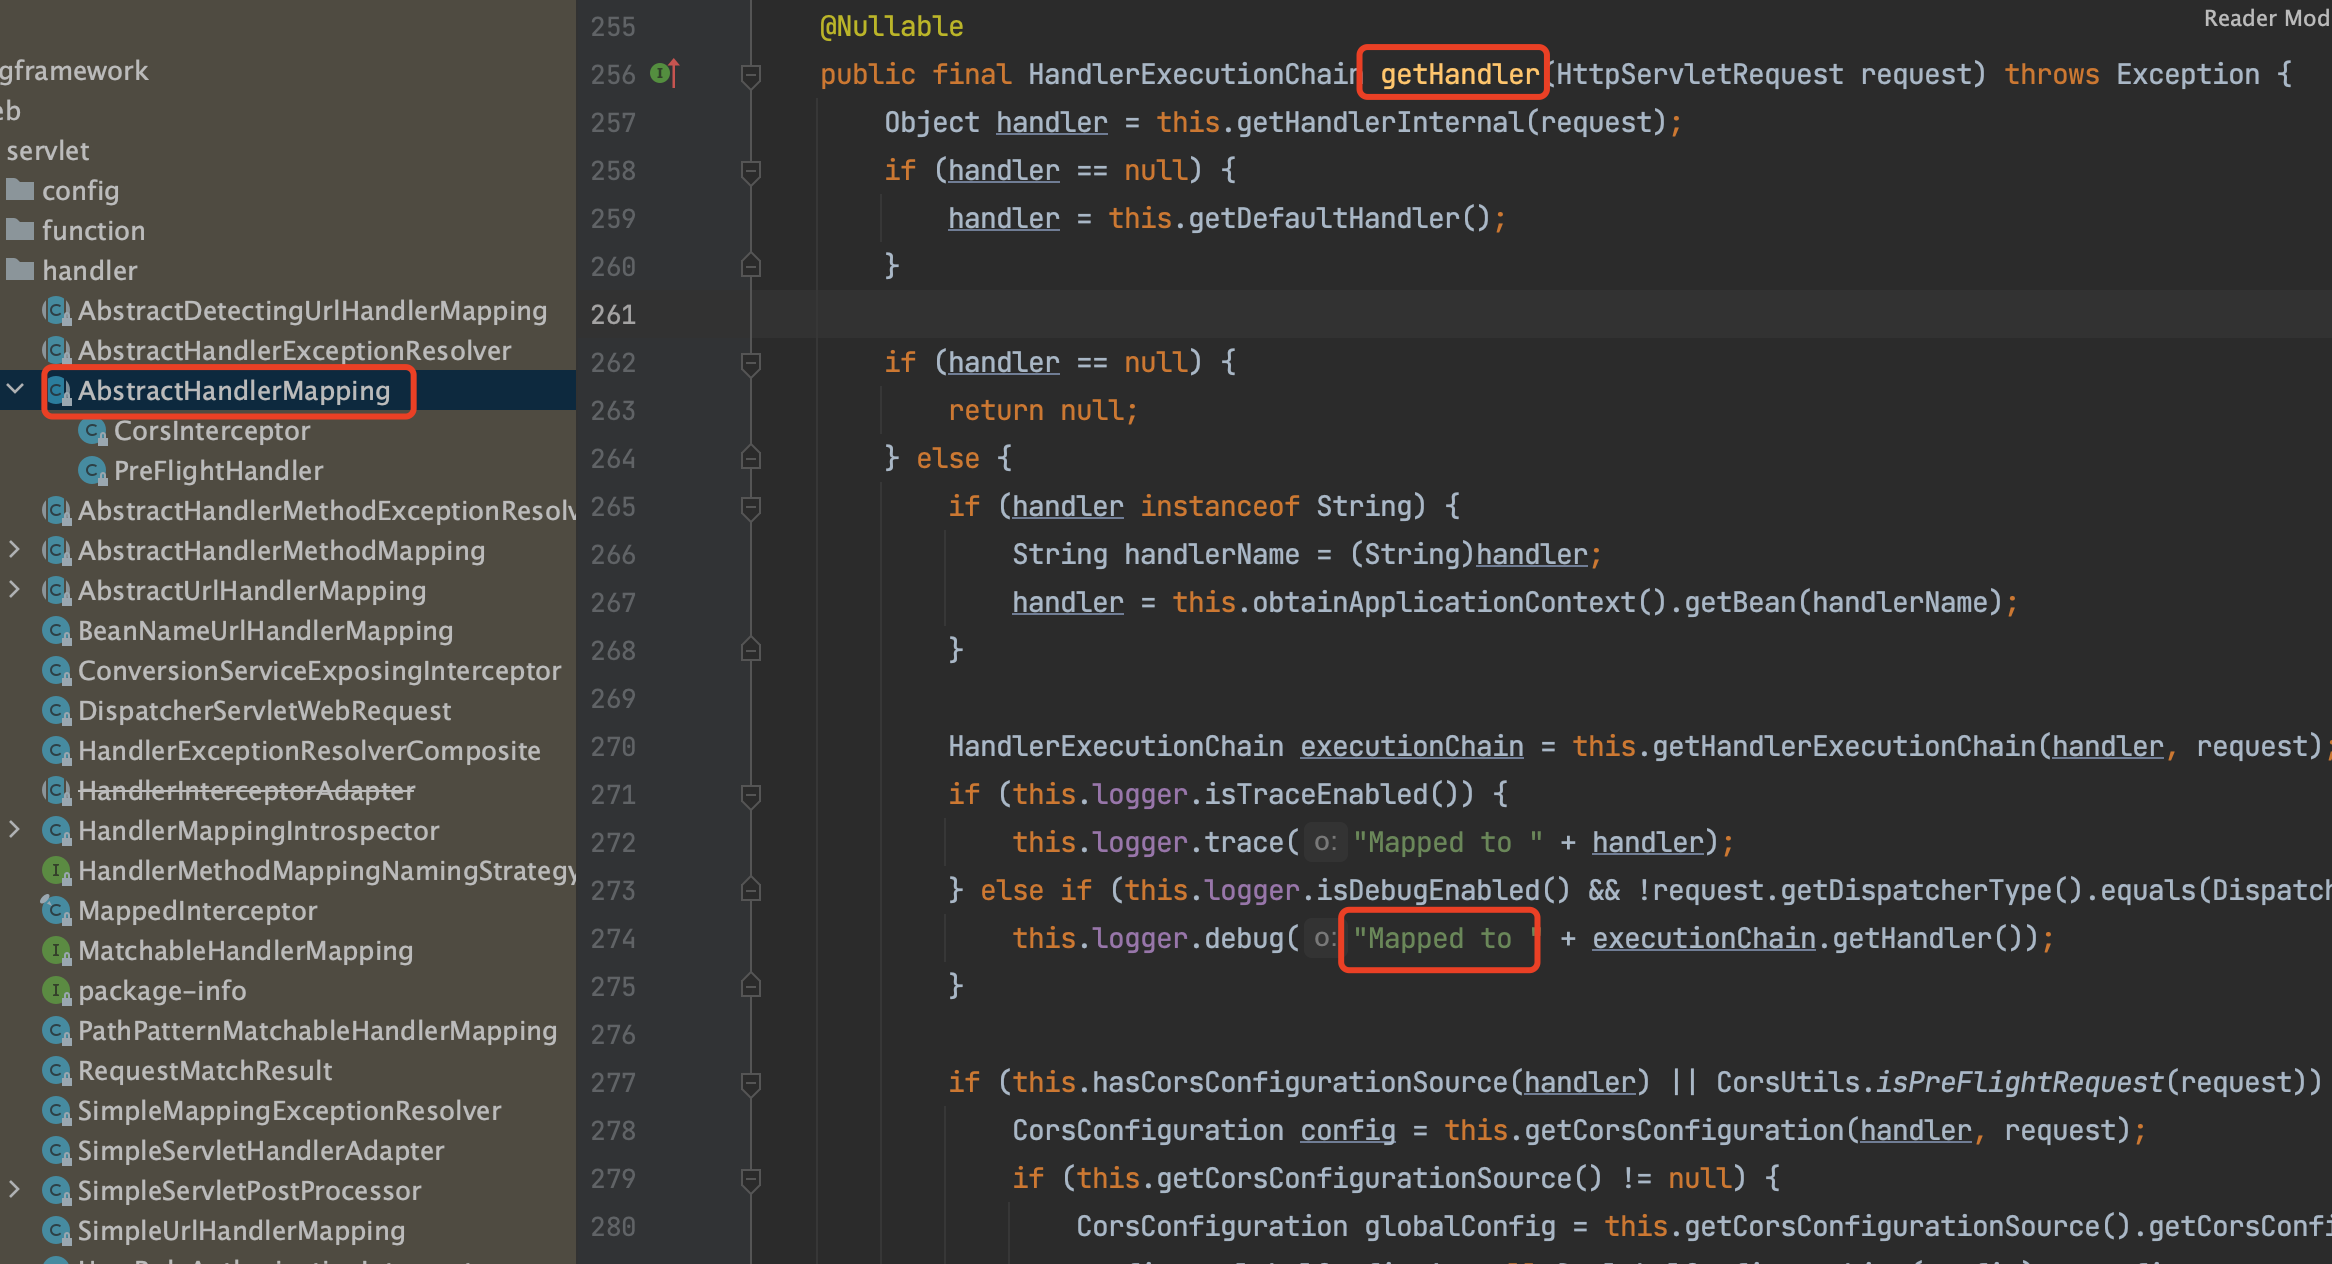Click line number 261 in gutter
Viewport: 2332px width, 1264px height.
pos(612,315)
